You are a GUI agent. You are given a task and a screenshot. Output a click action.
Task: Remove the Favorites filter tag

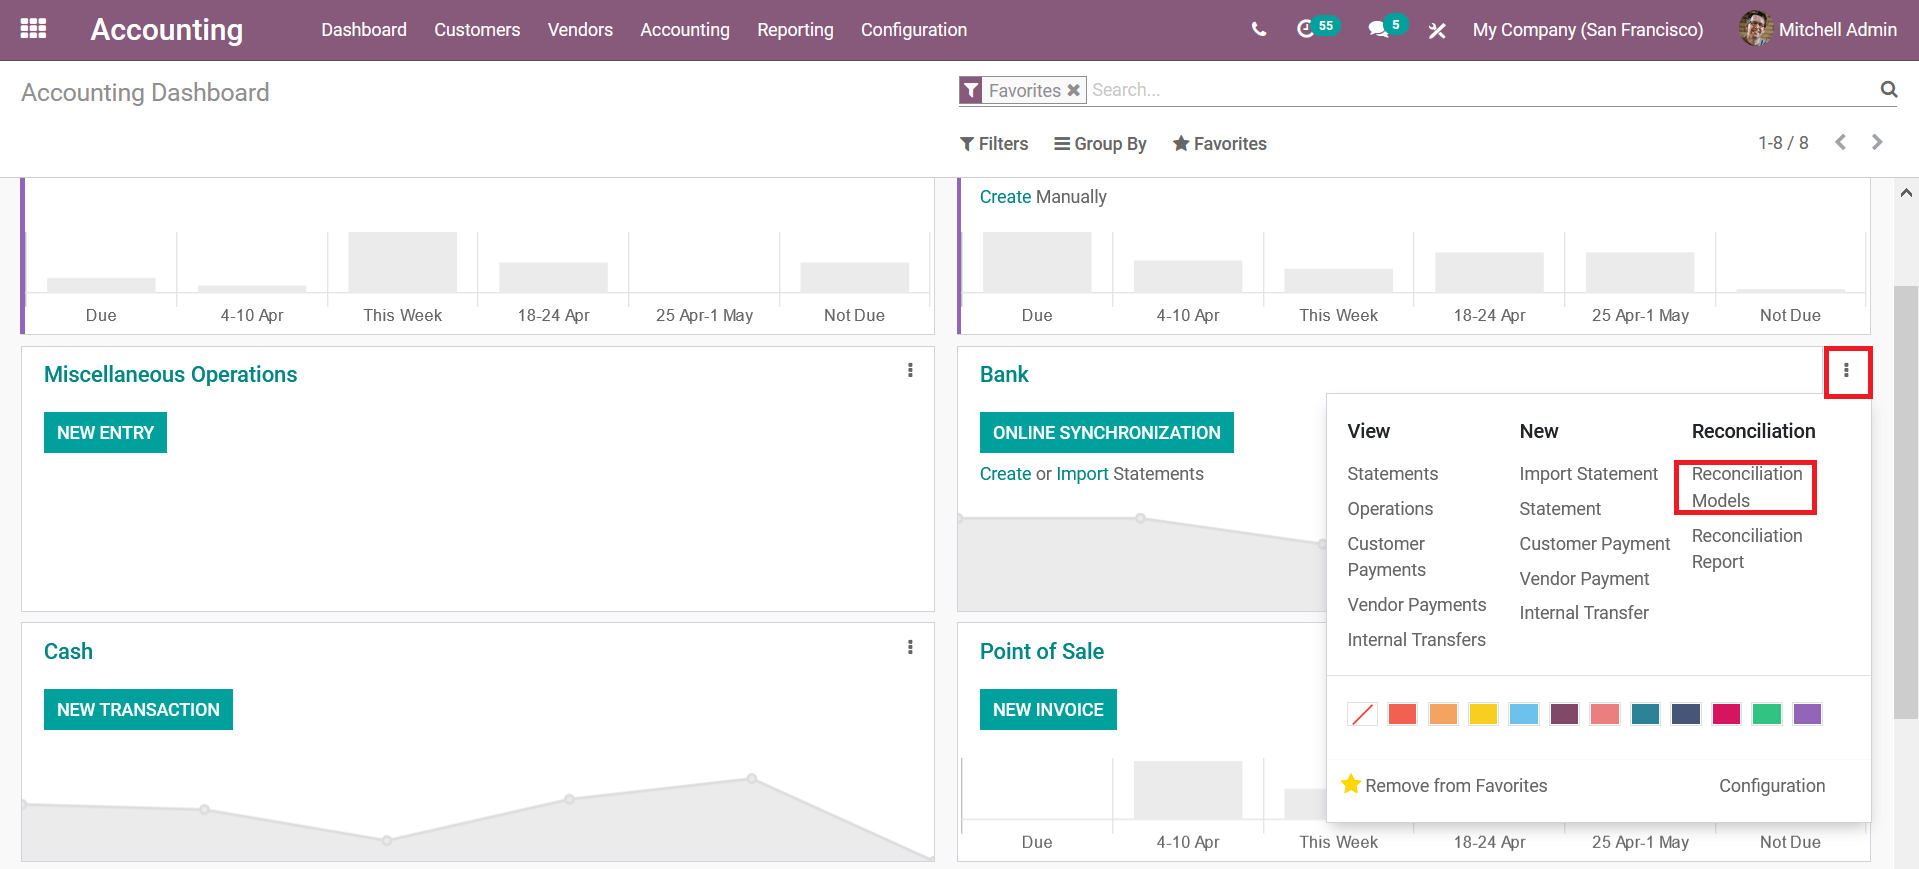click(1073, 90)
